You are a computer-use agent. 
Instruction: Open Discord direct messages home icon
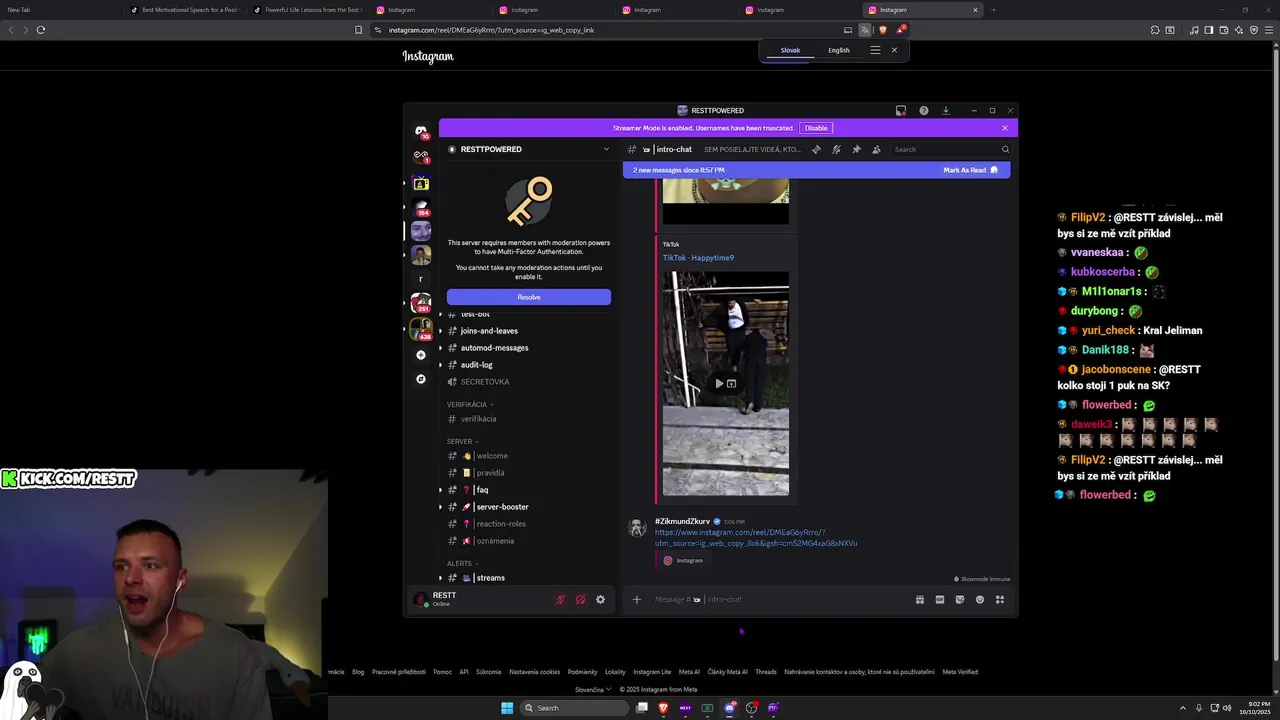click(x=421, y=131)
